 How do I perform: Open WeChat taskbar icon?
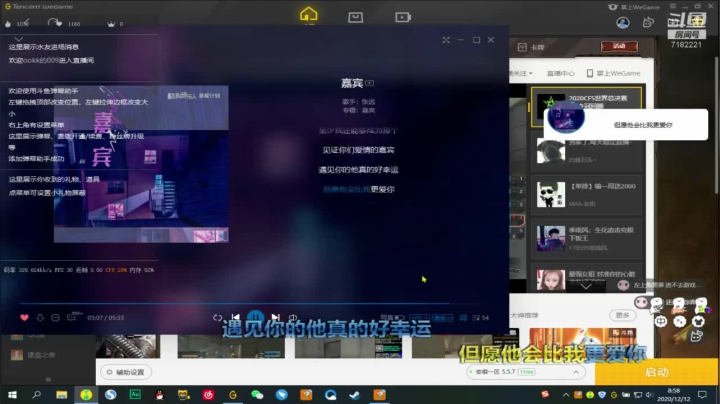[257, 395]
